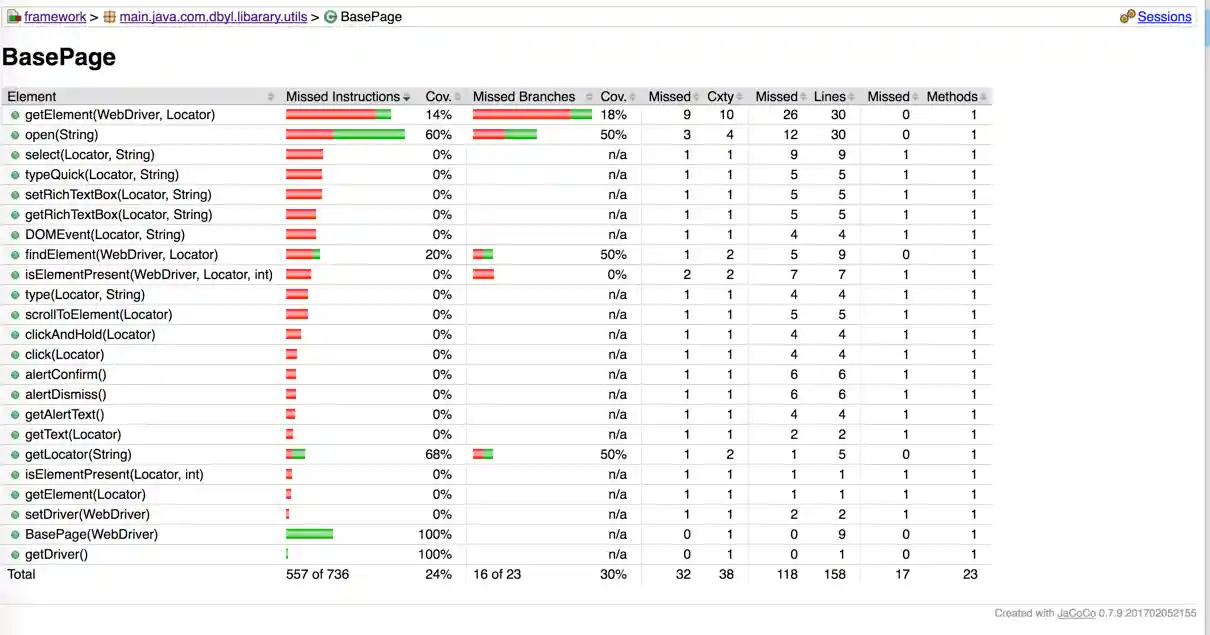Image resolution: width=1210 pixels, height=635 pixels.
Task: Click the green method icon beside getElement(WebDriver, Locator)
Action: (15, 115)
